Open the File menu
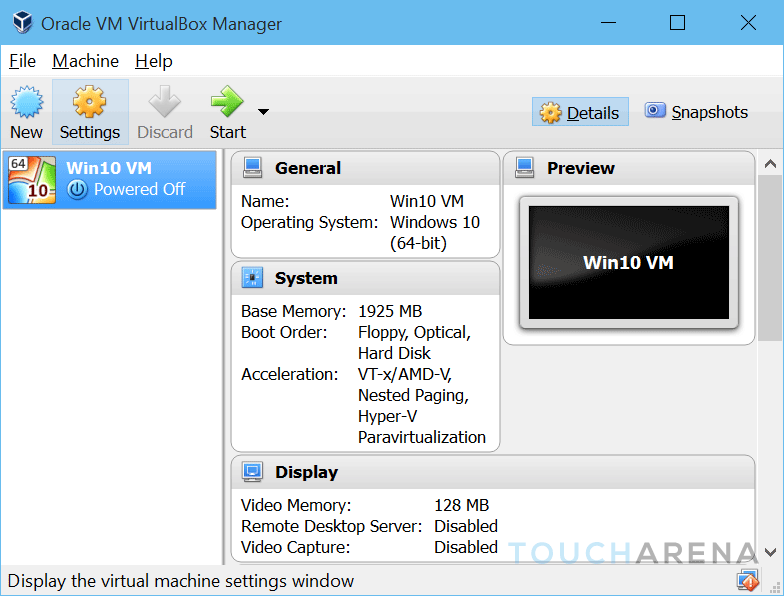Screen dimensions: 784x596 22,61
